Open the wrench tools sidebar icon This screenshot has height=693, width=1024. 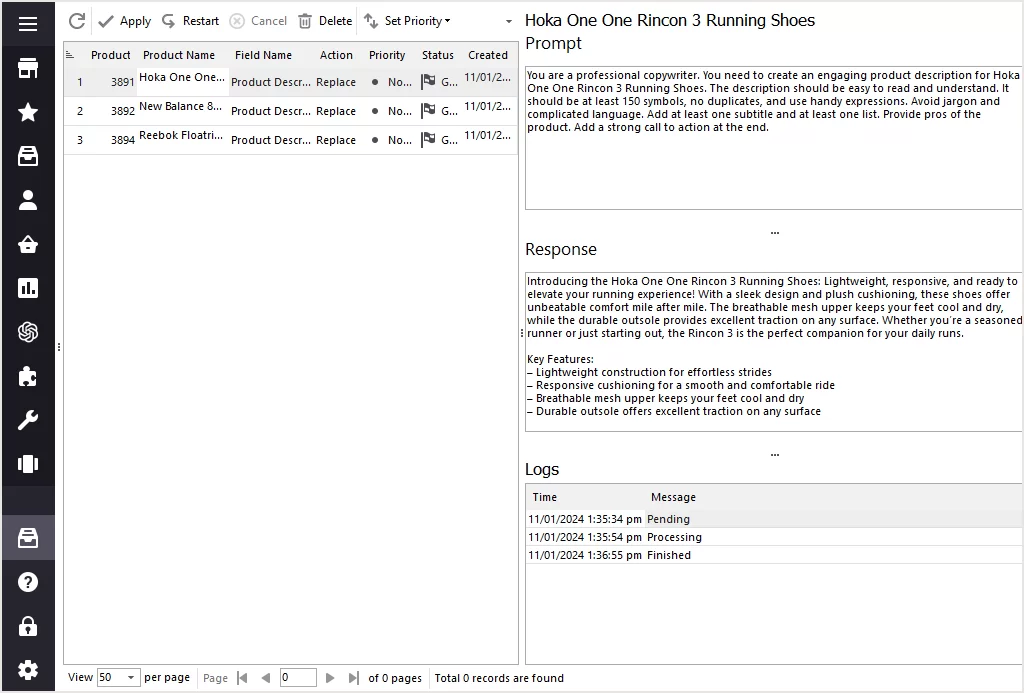click(x=28, y=420)
